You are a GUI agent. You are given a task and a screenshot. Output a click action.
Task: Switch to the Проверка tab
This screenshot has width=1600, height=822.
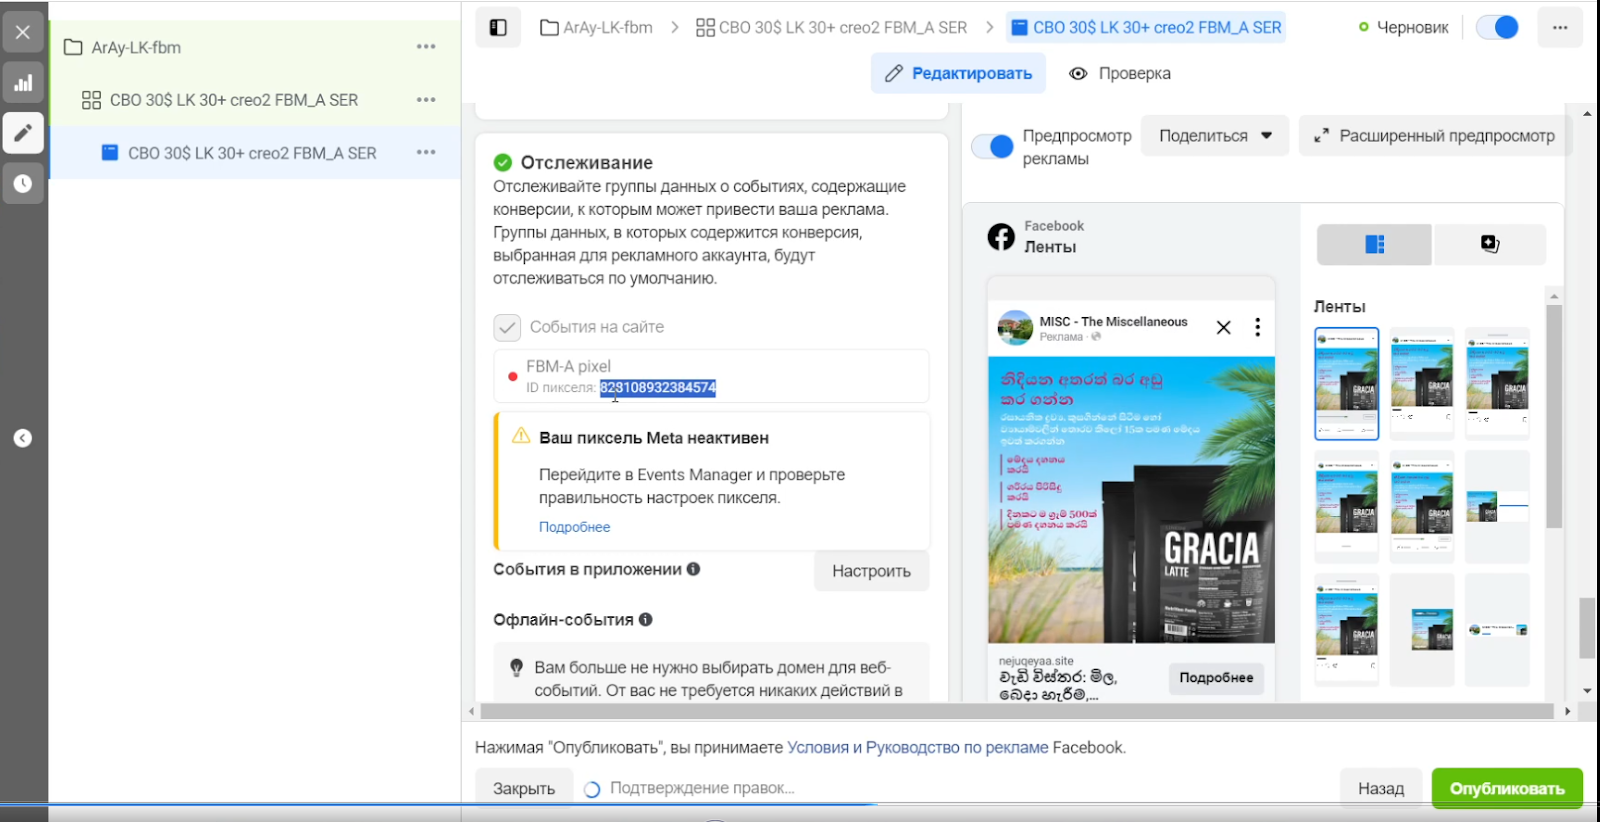point(1120,73)
